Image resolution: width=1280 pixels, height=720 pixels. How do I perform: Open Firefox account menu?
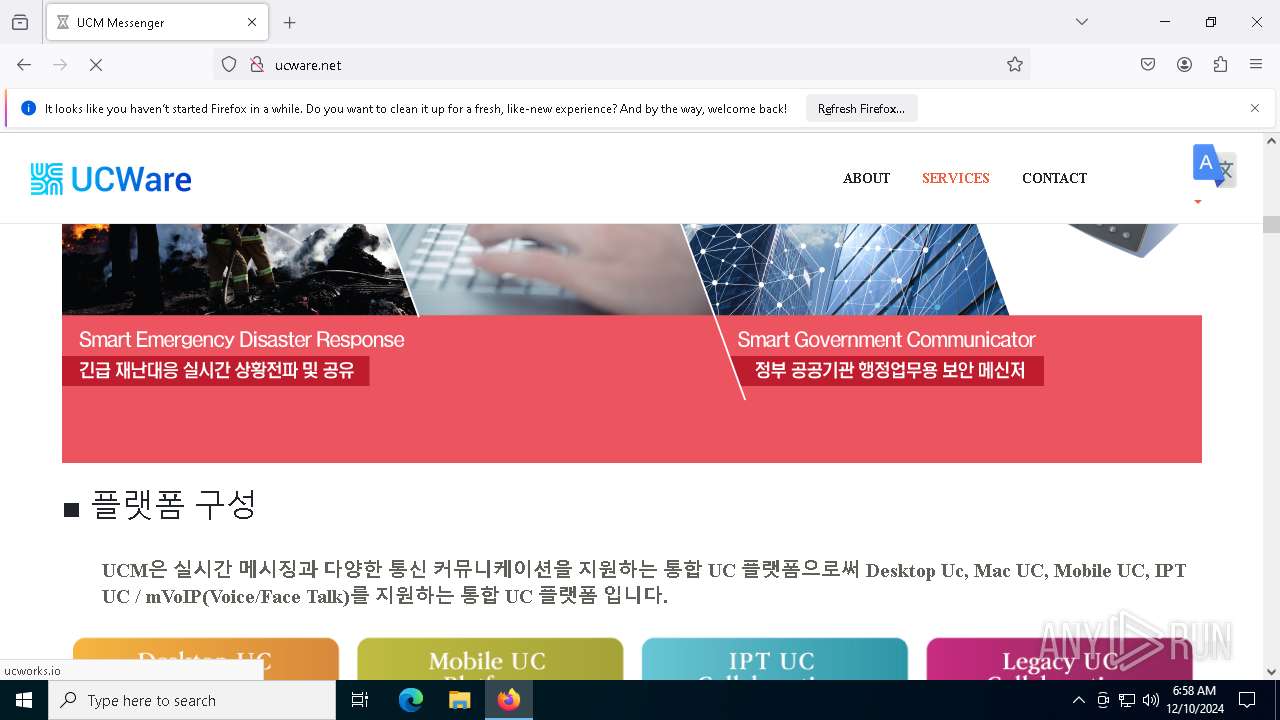tap(1184, 64)
